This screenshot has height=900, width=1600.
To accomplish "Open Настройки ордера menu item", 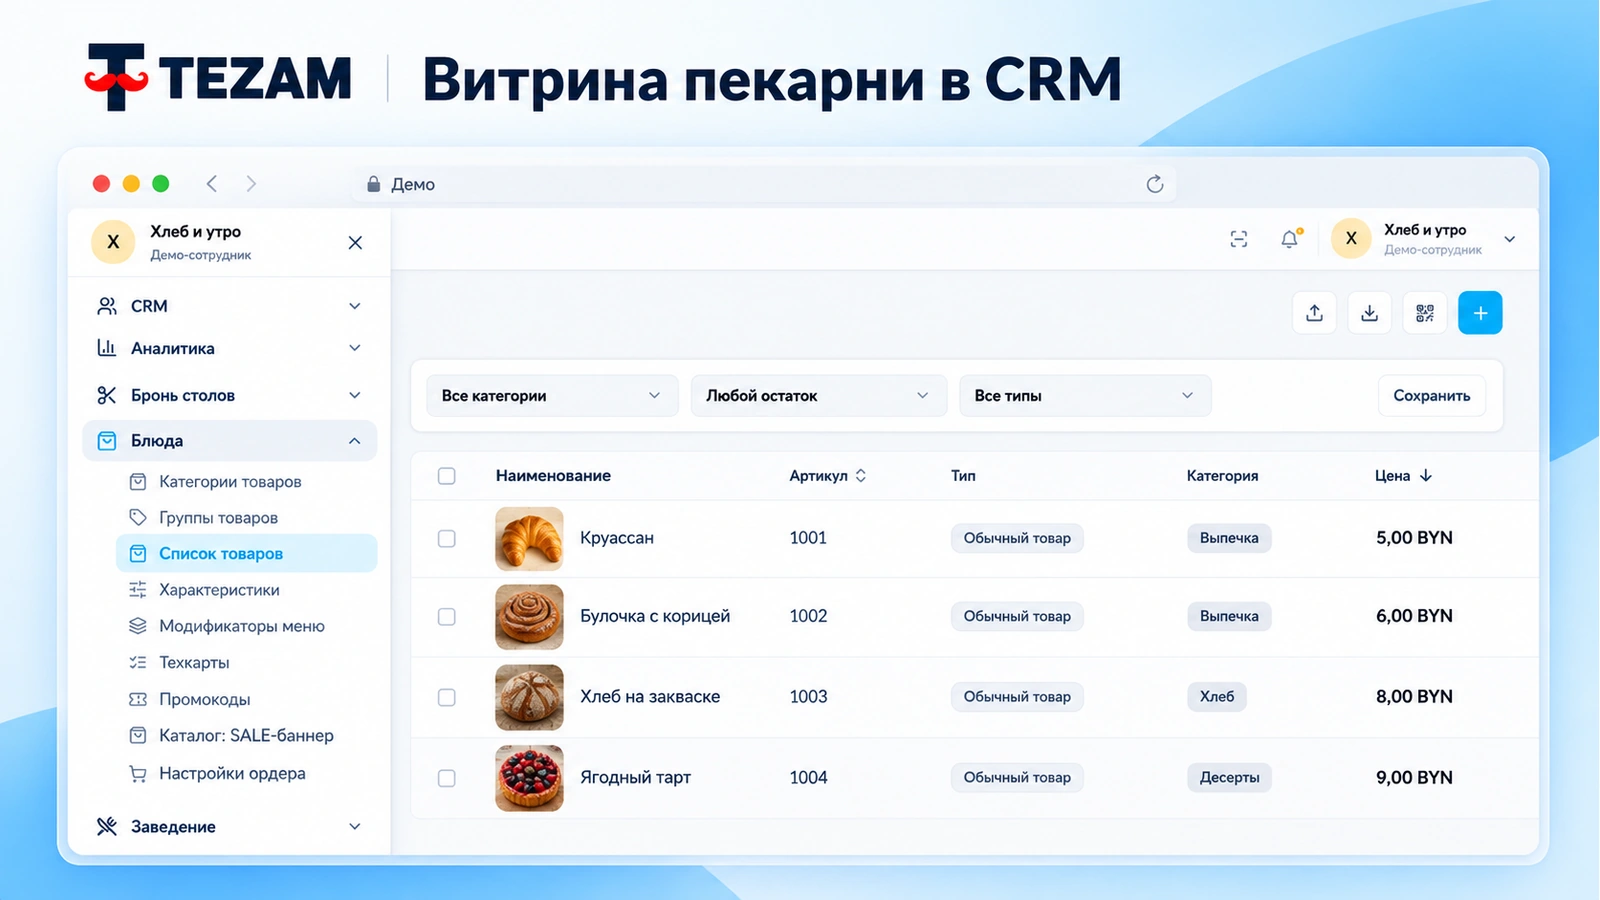I will (x=246, y=773).
